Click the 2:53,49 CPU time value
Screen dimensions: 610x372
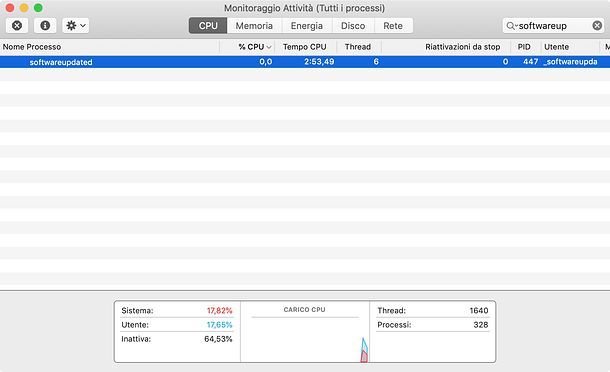point(319,62)
